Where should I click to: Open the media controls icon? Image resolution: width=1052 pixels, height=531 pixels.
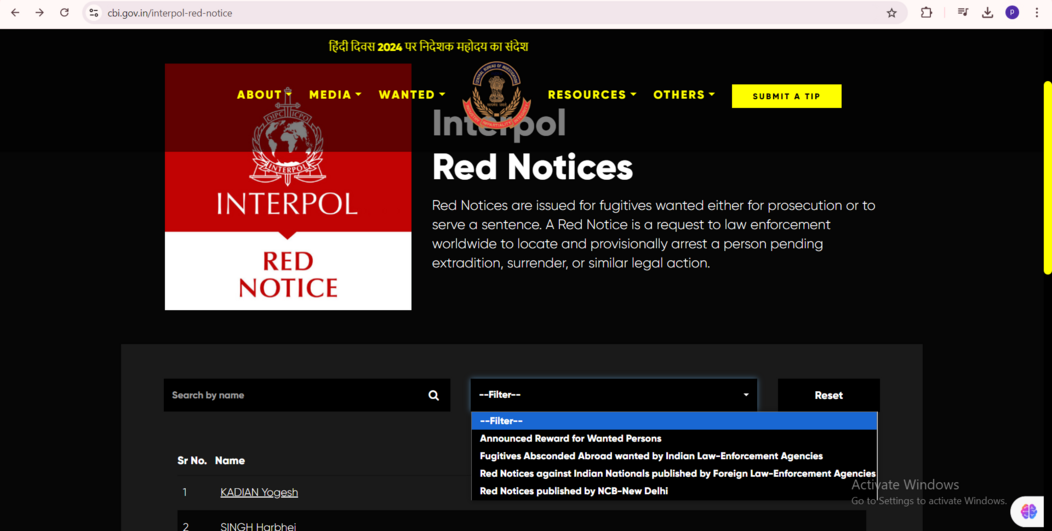pos(962,13)
